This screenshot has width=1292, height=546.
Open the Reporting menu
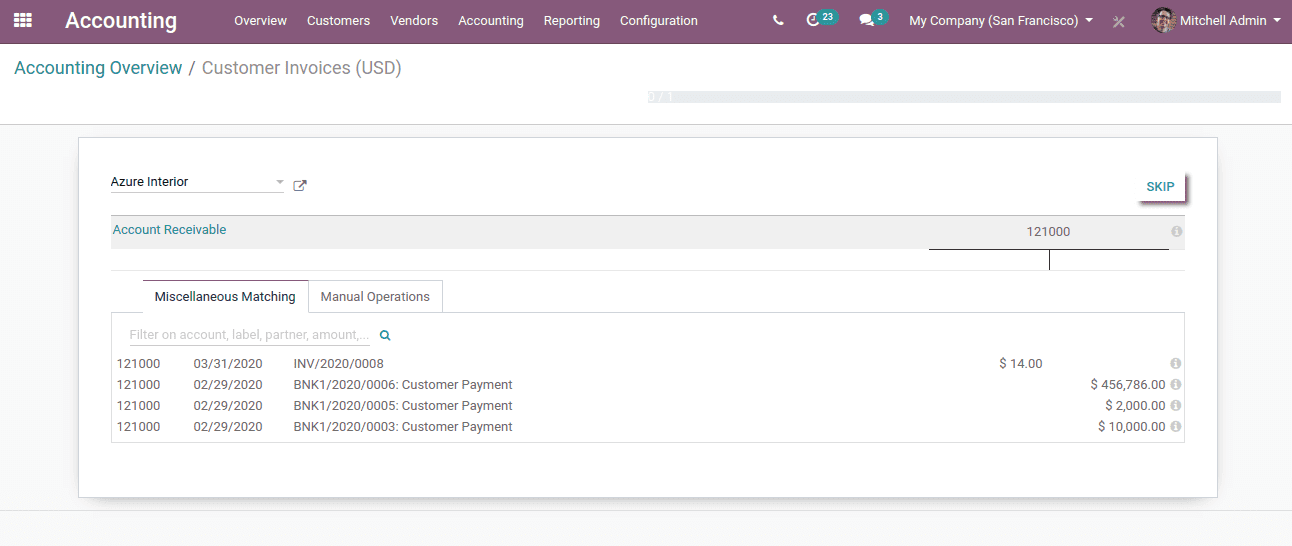point(572,20)
